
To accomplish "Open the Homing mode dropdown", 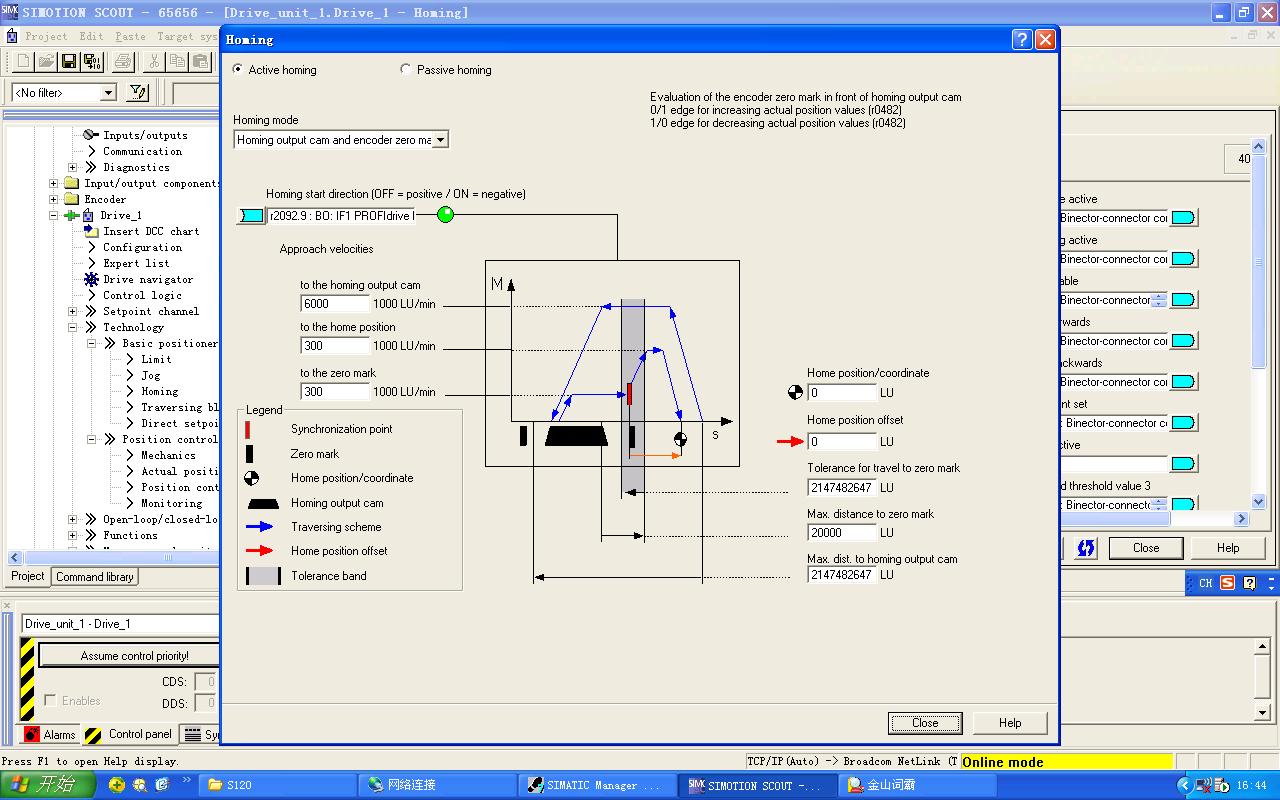I will (440, 140).
